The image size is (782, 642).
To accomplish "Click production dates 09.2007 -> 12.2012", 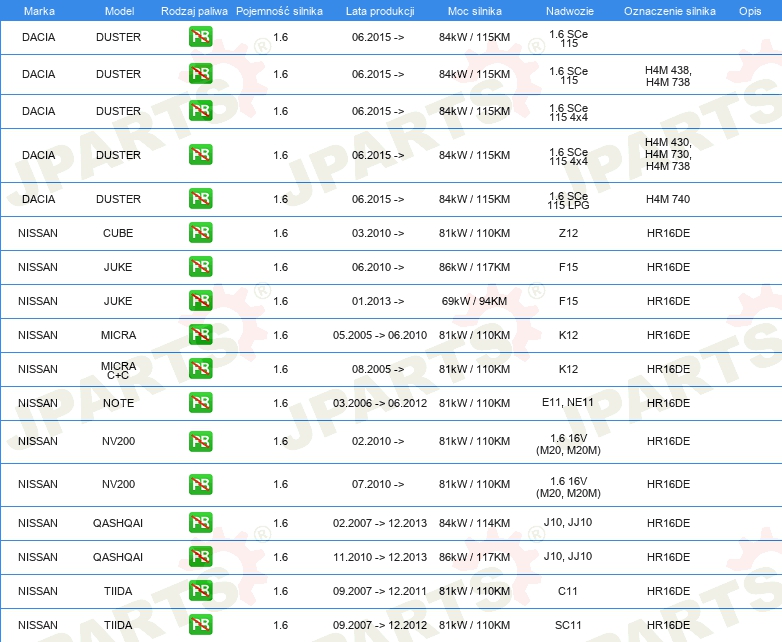I will 380,625.
